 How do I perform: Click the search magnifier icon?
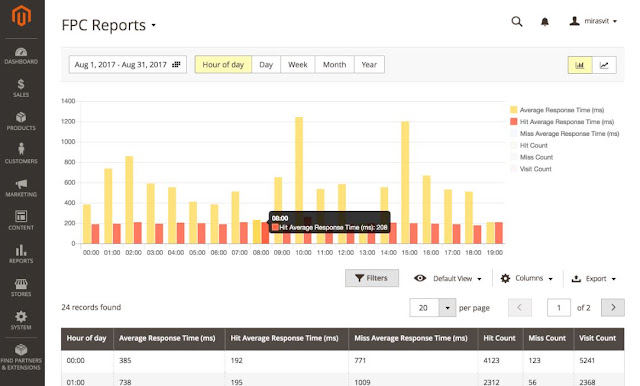coord(517,21)
